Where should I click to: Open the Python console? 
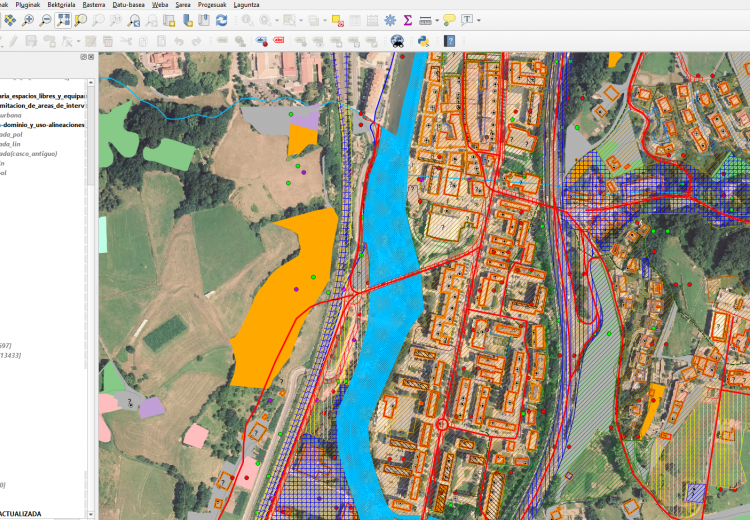click(x=423, y=41)
